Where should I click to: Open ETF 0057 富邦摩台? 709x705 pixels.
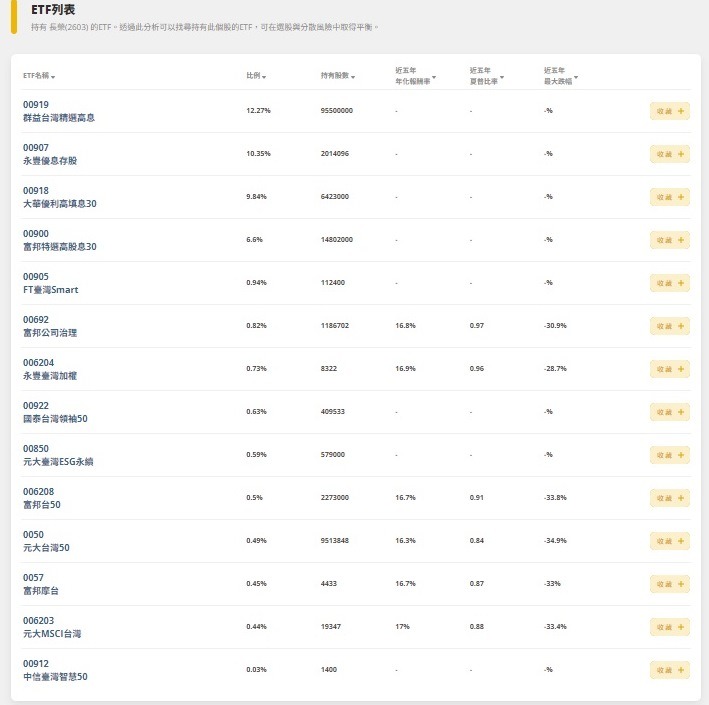point(41,584)
